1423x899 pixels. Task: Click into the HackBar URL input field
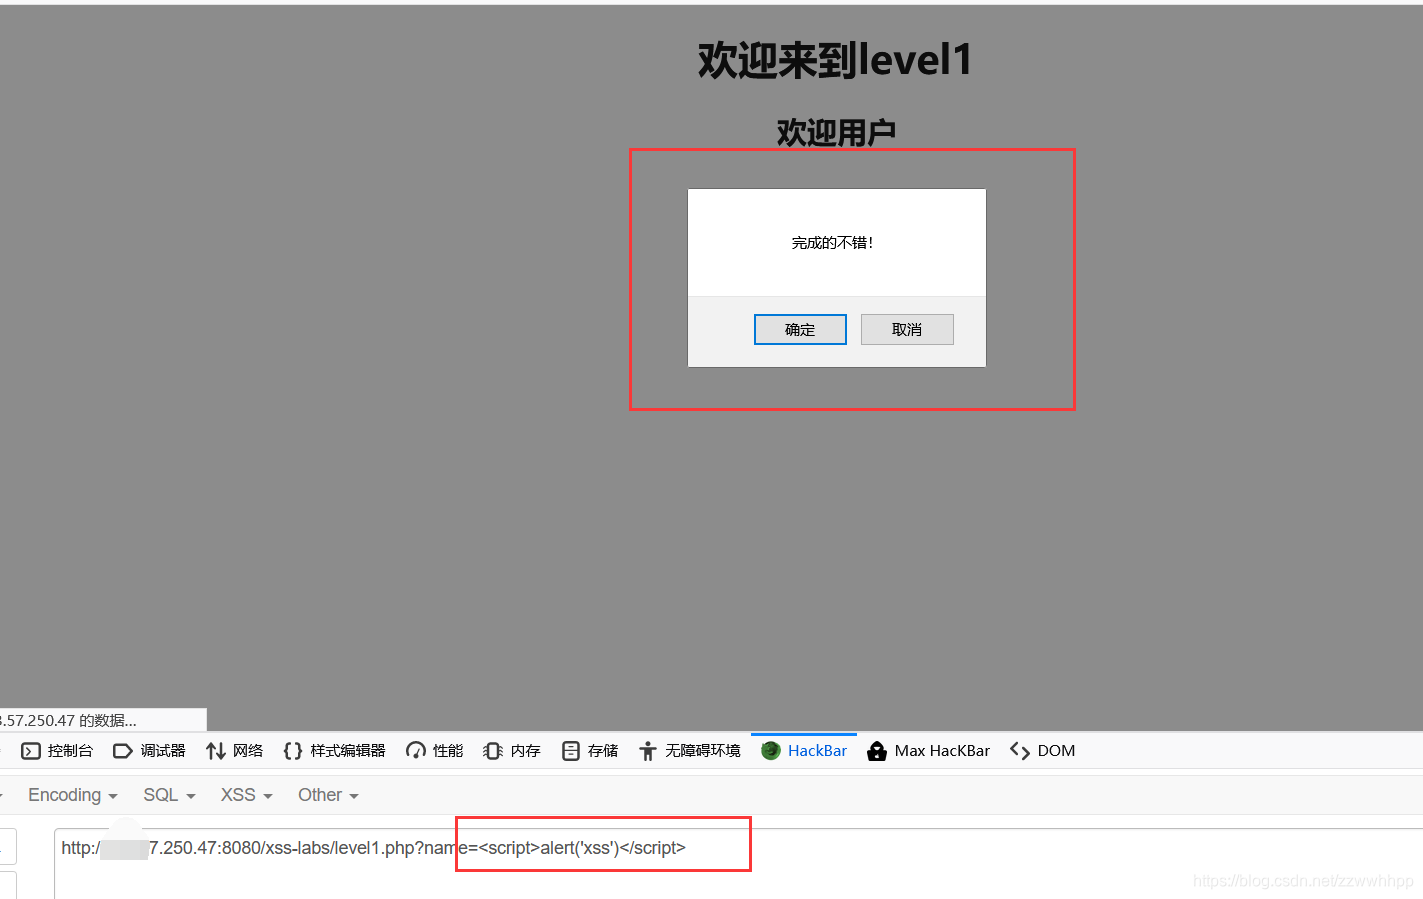738,862
